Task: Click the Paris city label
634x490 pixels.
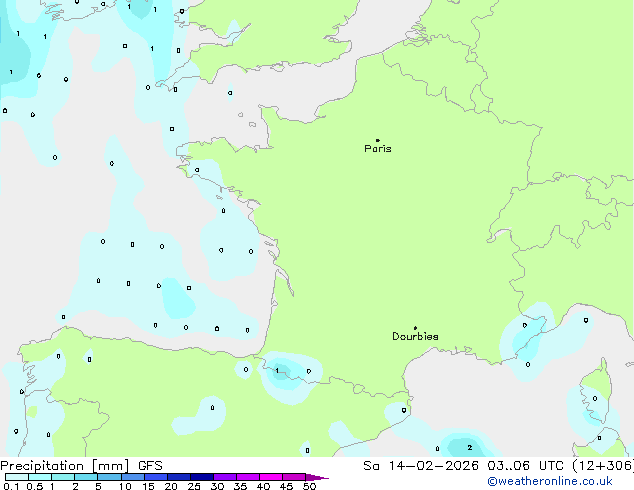Action: pos(378,149)
